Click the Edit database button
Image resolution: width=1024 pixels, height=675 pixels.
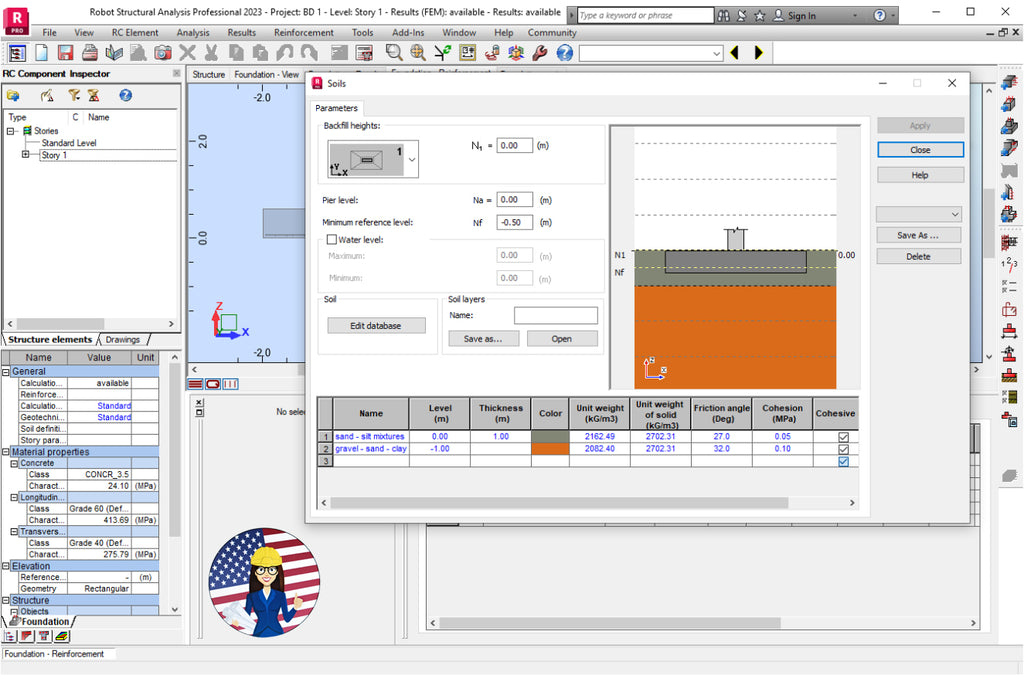click(x=376, y=326)
